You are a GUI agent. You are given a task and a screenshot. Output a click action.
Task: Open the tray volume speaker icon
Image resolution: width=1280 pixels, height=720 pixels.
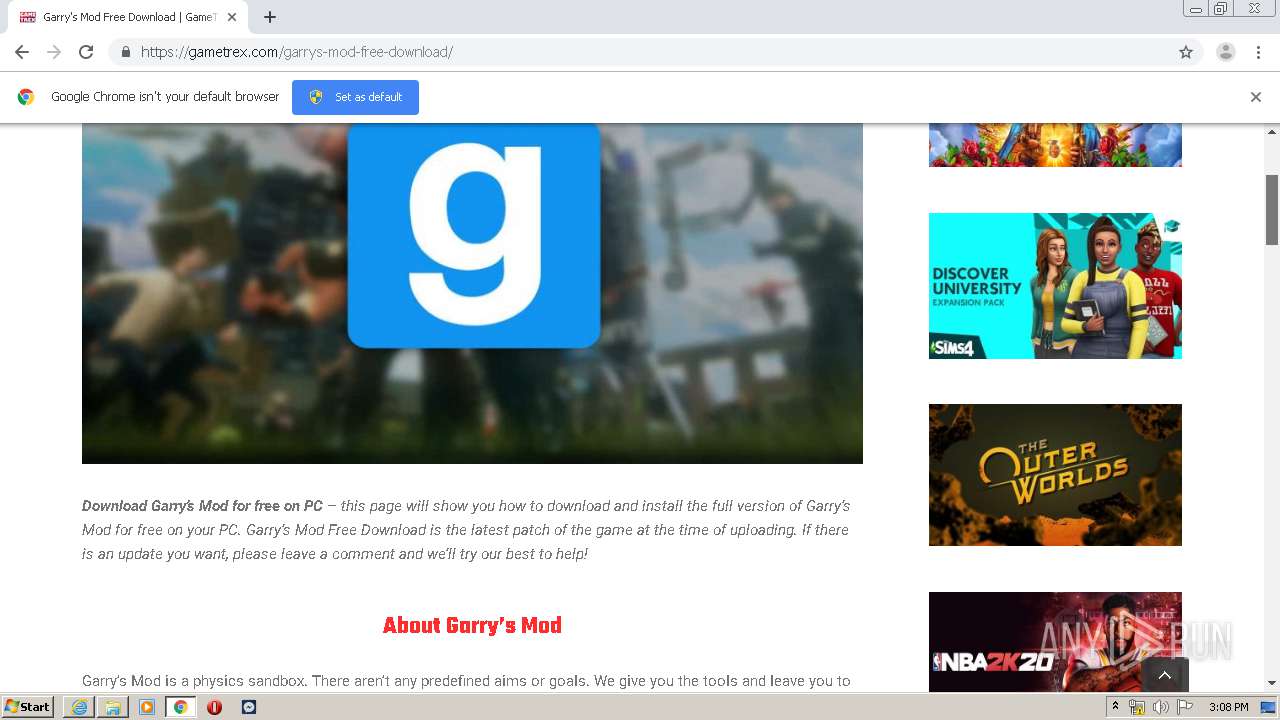point(1161,707)
